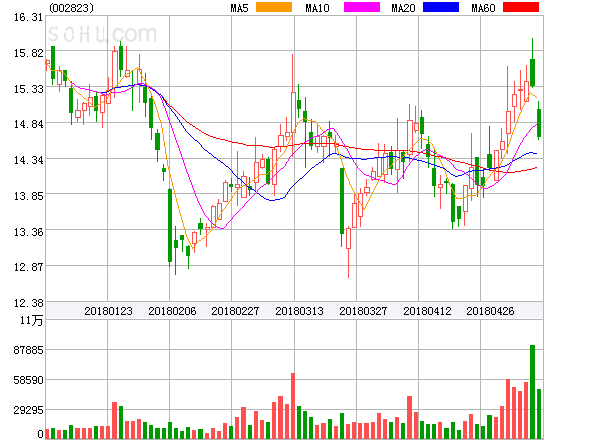This screenshot has height=440, width=600.
Task: Select the MA5 legend label
Action: coord(240,8)
